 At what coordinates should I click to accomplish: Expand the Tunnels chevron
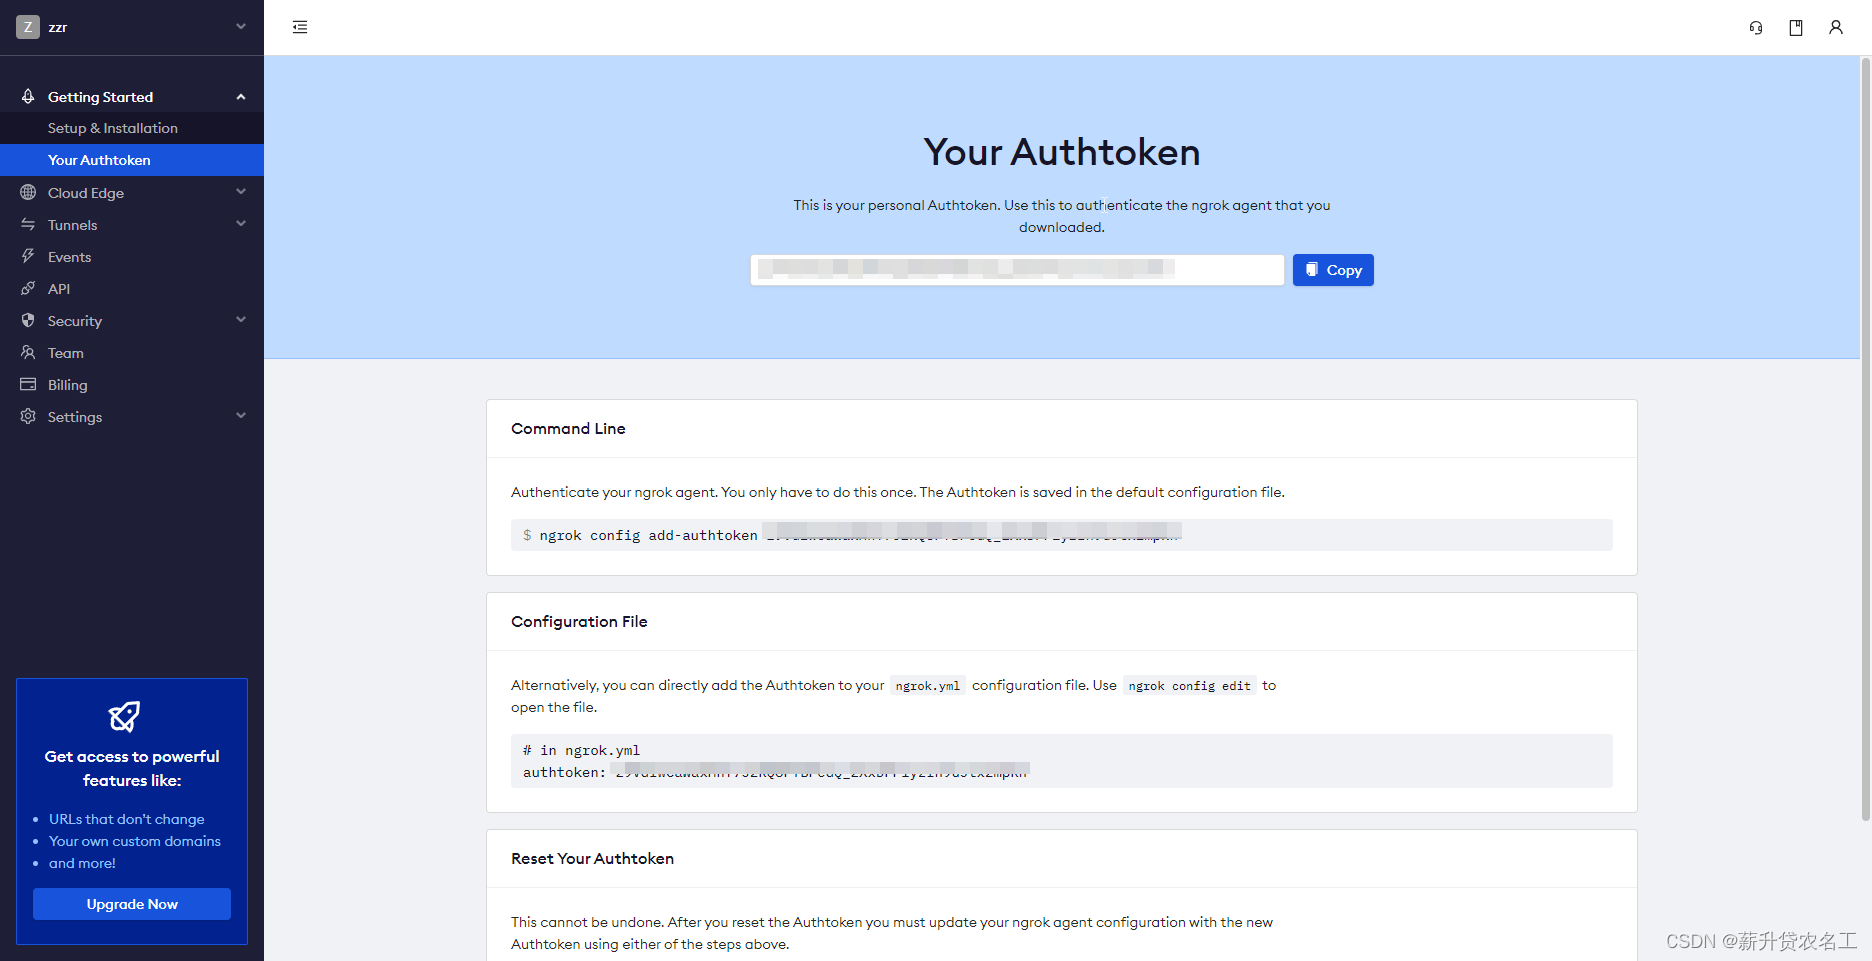pyautogui.click(x=241, y=223)
